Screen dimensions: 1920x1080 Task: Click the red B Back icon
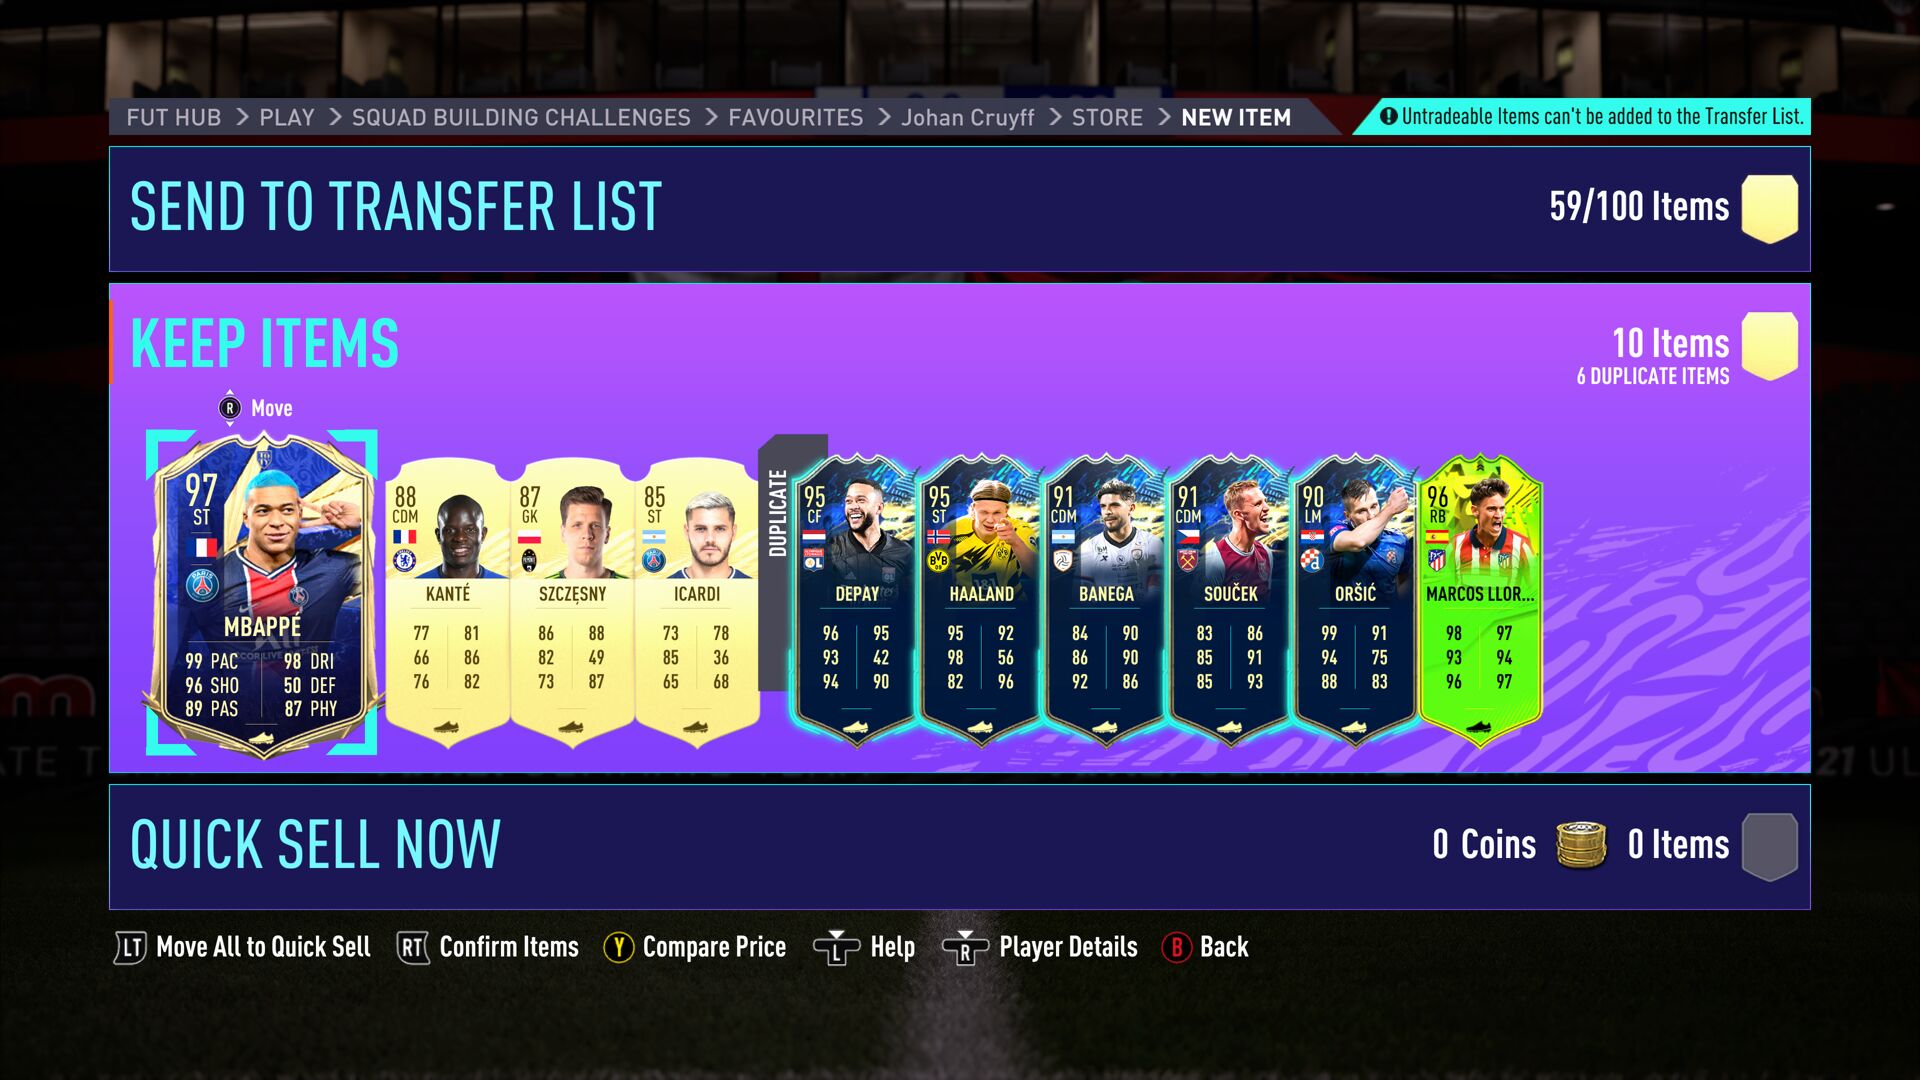pyautogui.click(x=1176, y=947)
